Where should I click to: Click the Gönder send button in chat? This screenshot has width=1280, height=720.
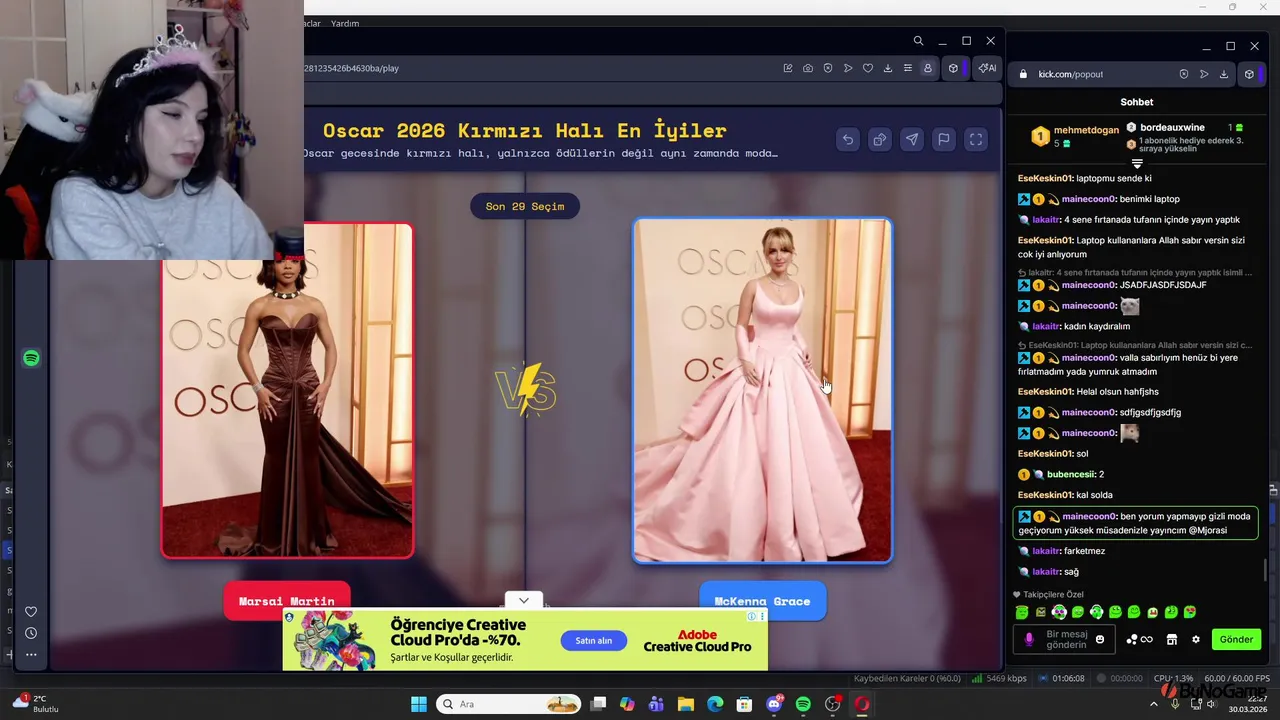[x=1236, y=639]
